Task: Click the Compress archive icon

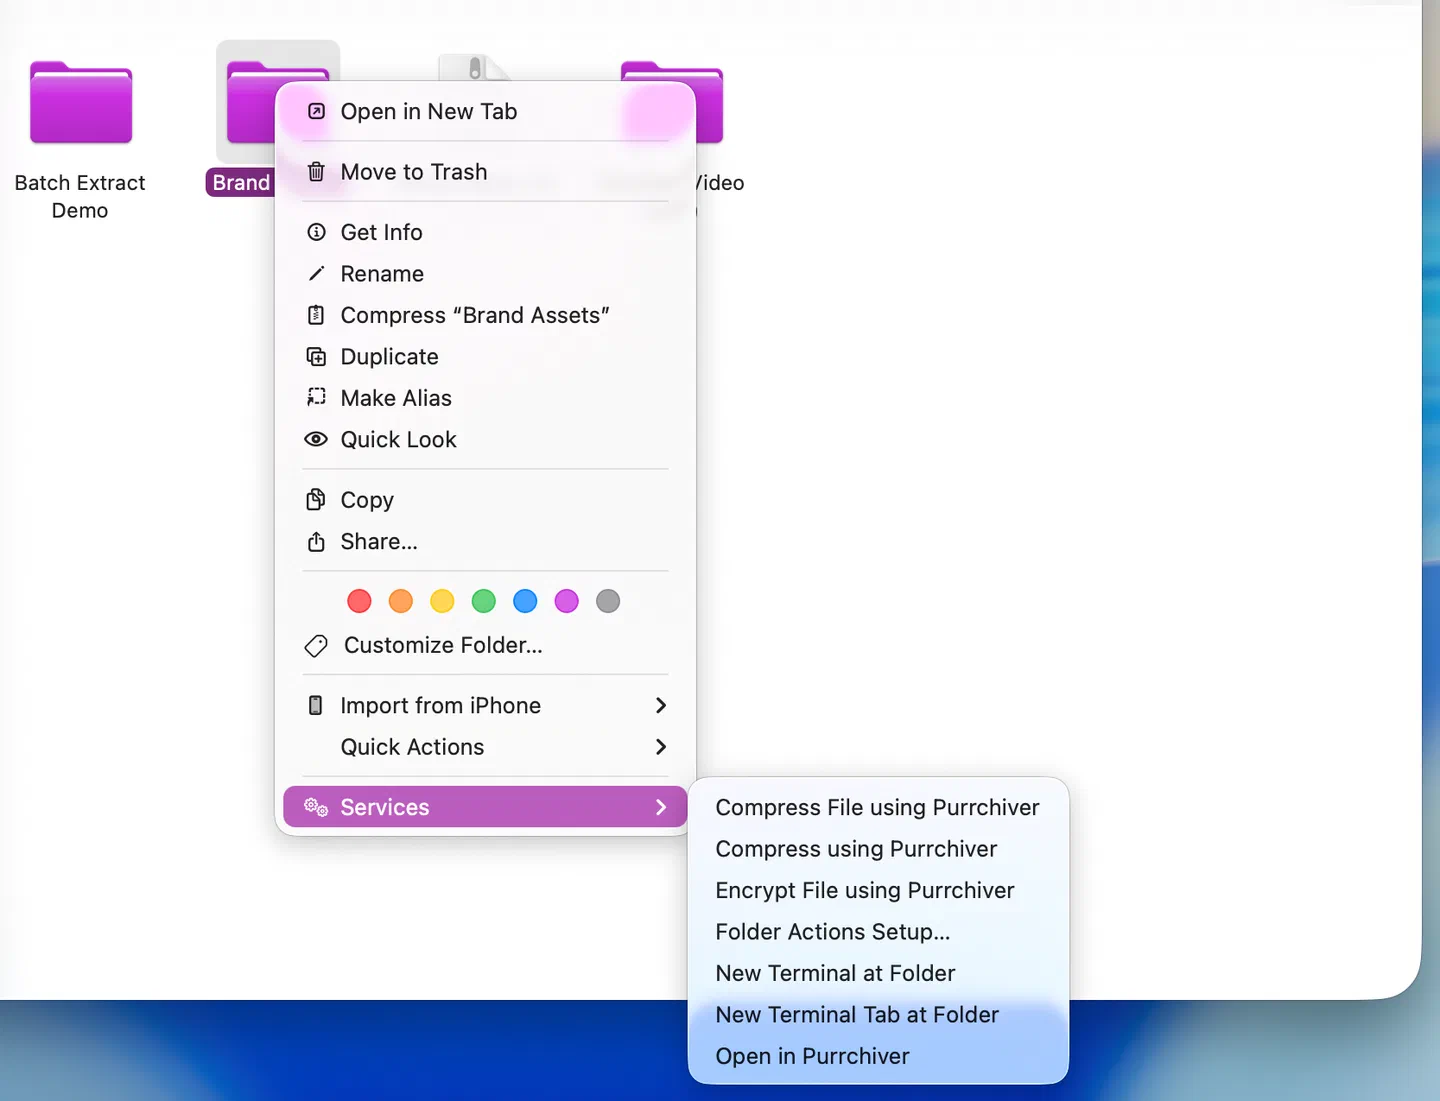Action: tap(316, 315)
